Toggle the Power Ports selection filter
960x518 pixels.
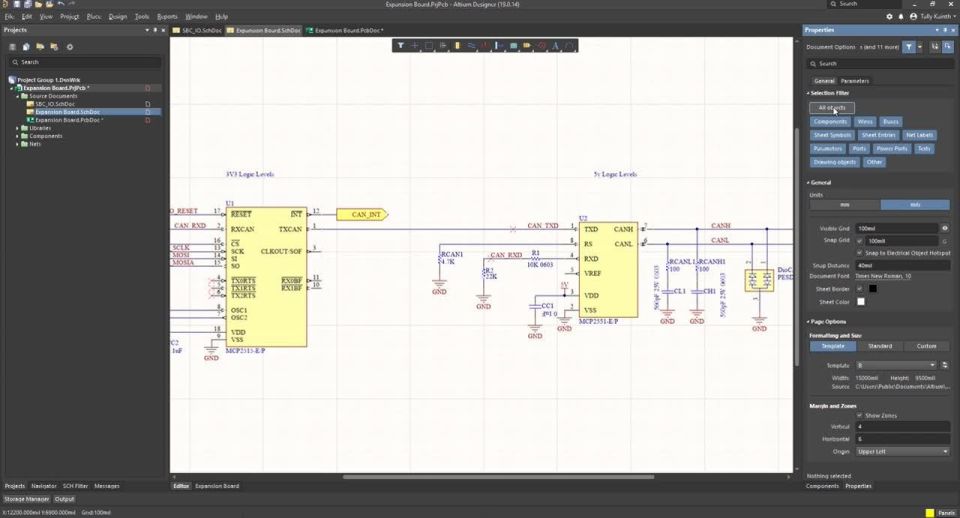[x=891, y=148]
